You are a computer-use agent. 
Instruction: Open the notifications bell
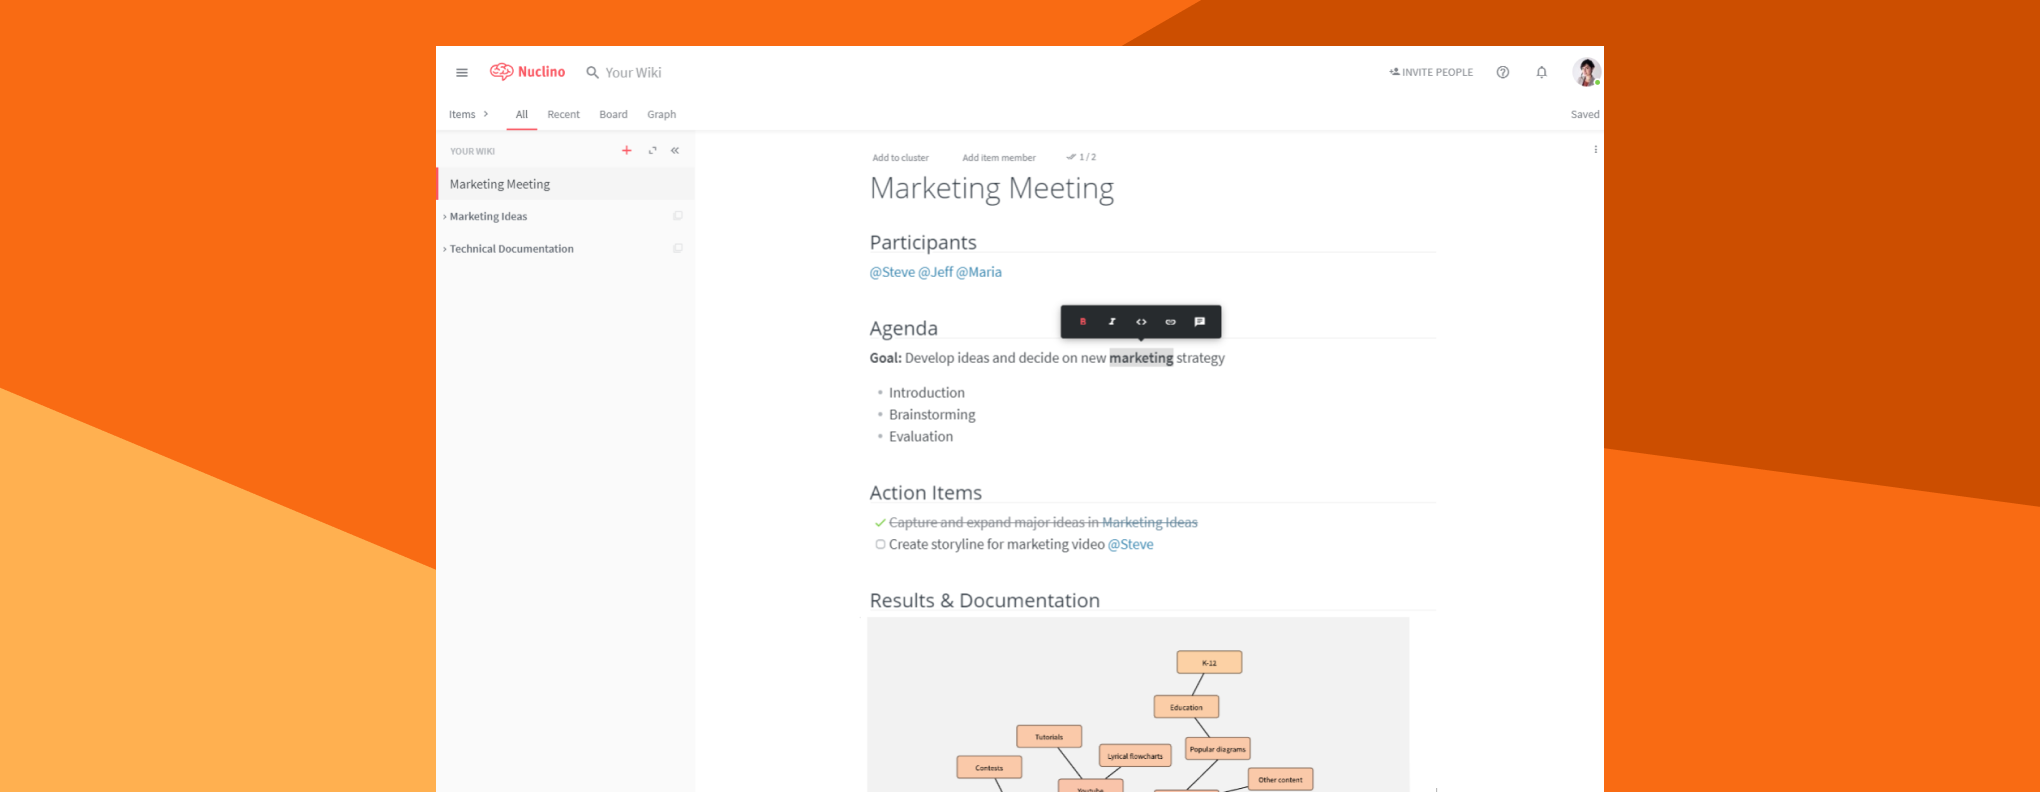[x=1541, y=72]
